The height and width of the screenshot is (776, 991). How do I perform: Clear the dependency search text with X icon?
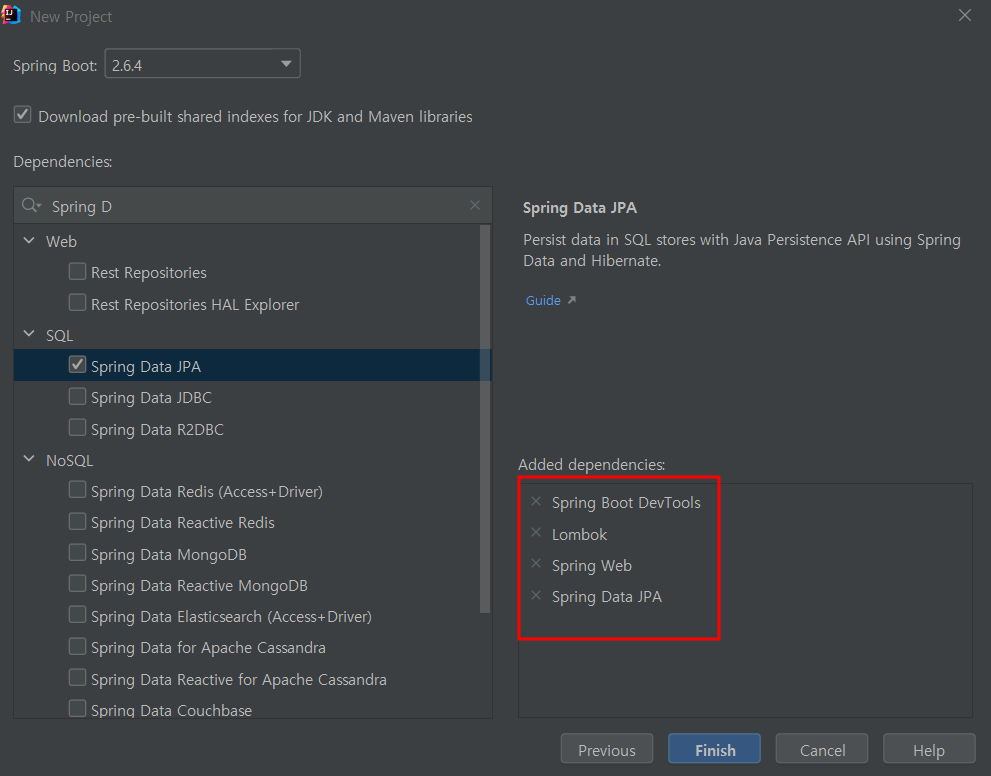pos(475,205)
